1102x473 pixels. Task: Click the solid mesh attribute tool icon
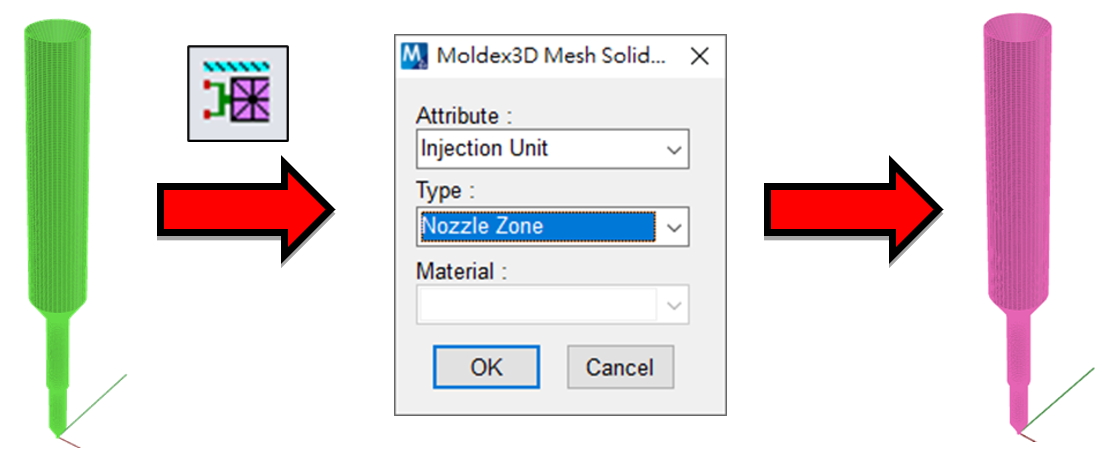pyautogui.click(x=238, y=93)
